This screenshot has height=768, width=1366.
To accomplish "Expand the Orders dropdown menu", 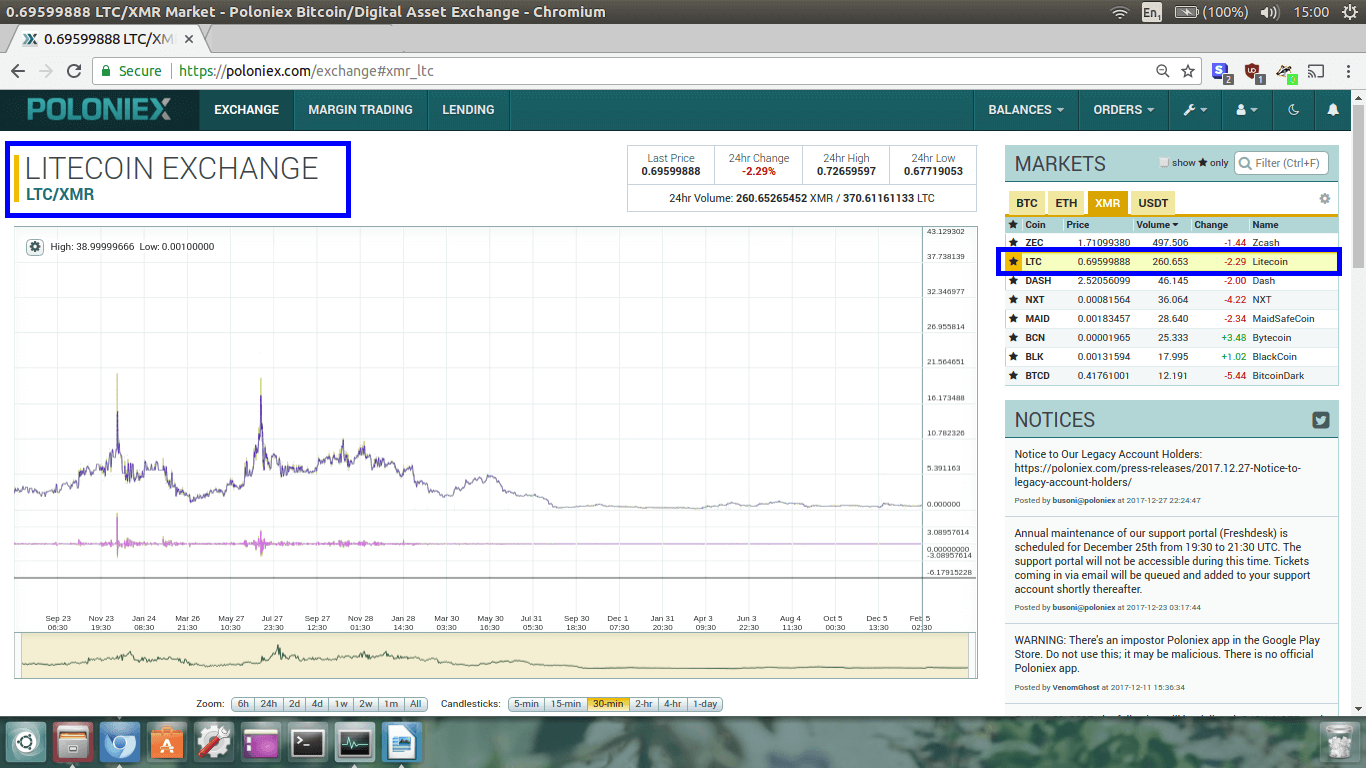I will [1124, 110].
